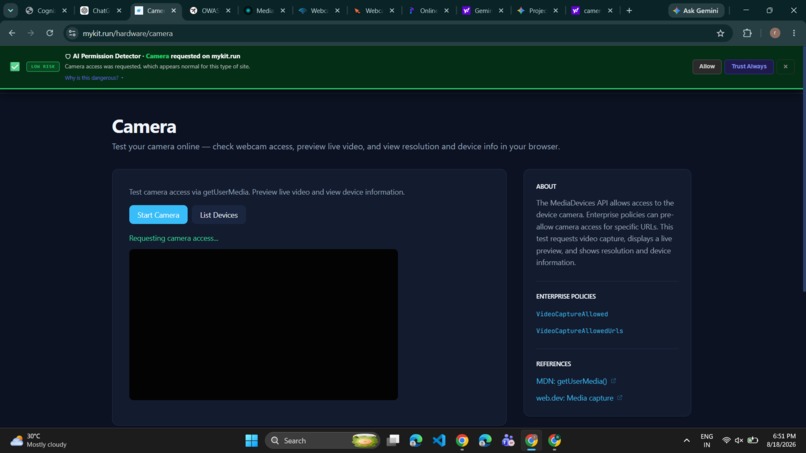Image resolution: width=806 pixels, height=453 pixels.
Task: Open the ENG IN language switcher
Action: (x=707, y=440)
